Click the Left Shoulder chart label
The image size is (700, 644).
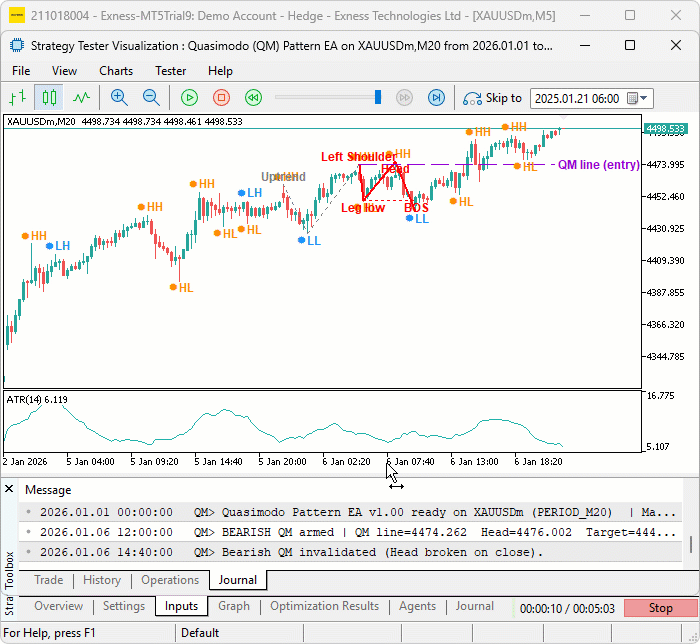pos(358,157)
